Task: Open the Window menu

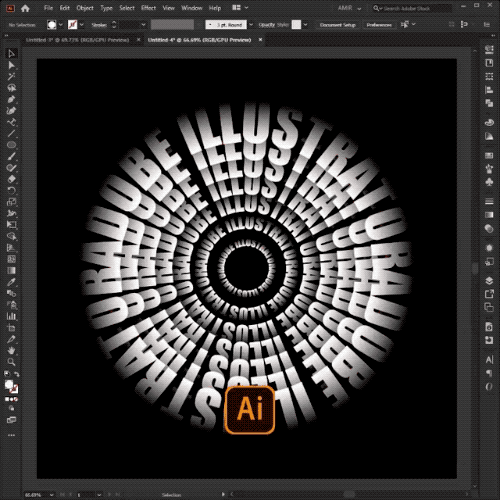Action: pyautogui.click(x=192, y=8)
